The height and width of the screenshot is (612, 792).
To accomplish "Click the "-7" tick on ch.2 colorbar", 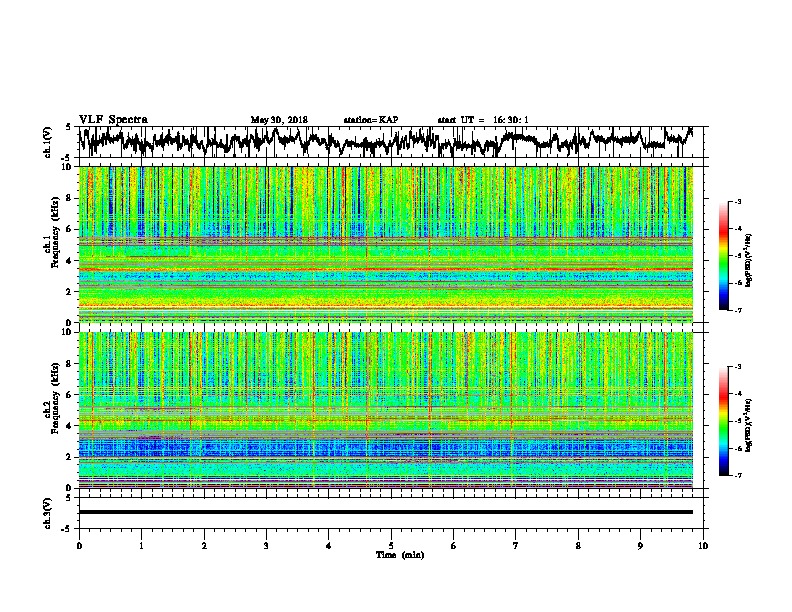I will point(737,475).
